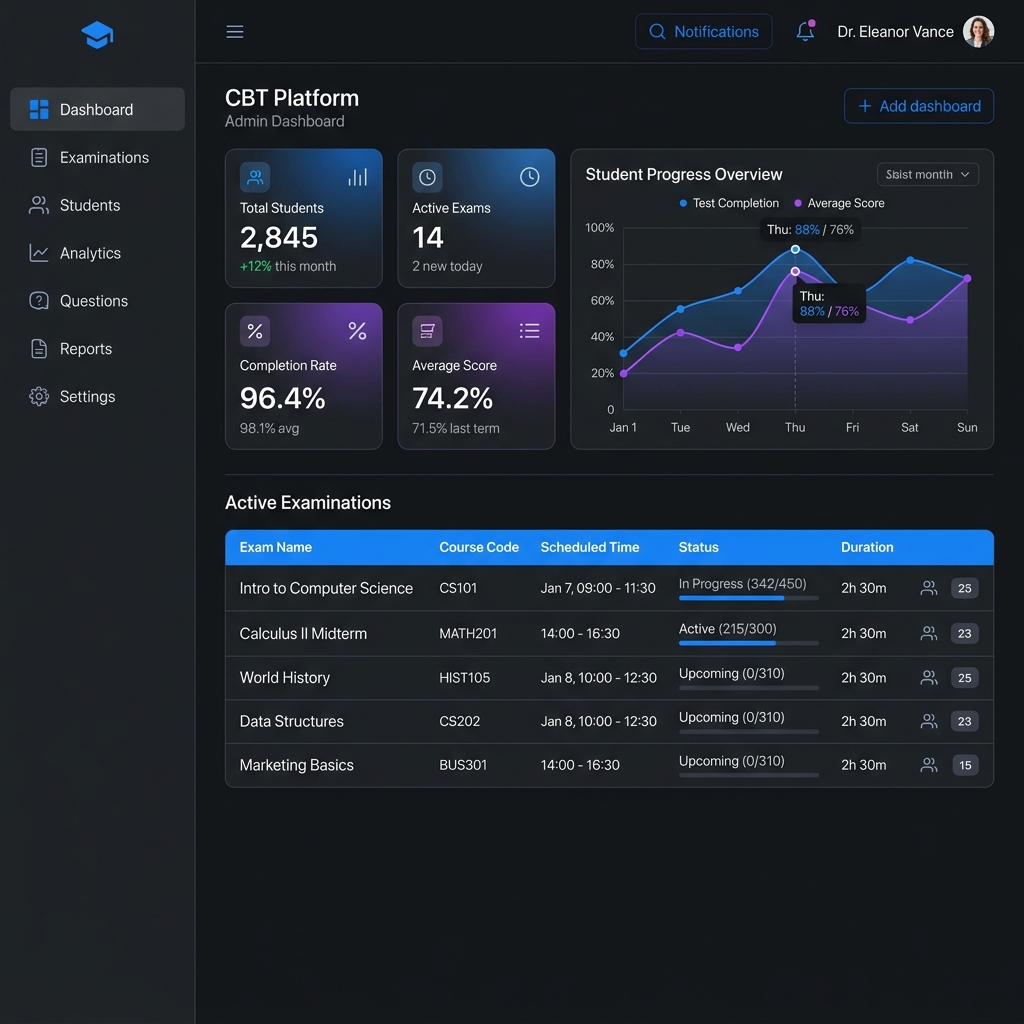Sort by the Scheduled Time column header
Image resolution: width=1024 pixels, height=1024 pixels.
590,547
